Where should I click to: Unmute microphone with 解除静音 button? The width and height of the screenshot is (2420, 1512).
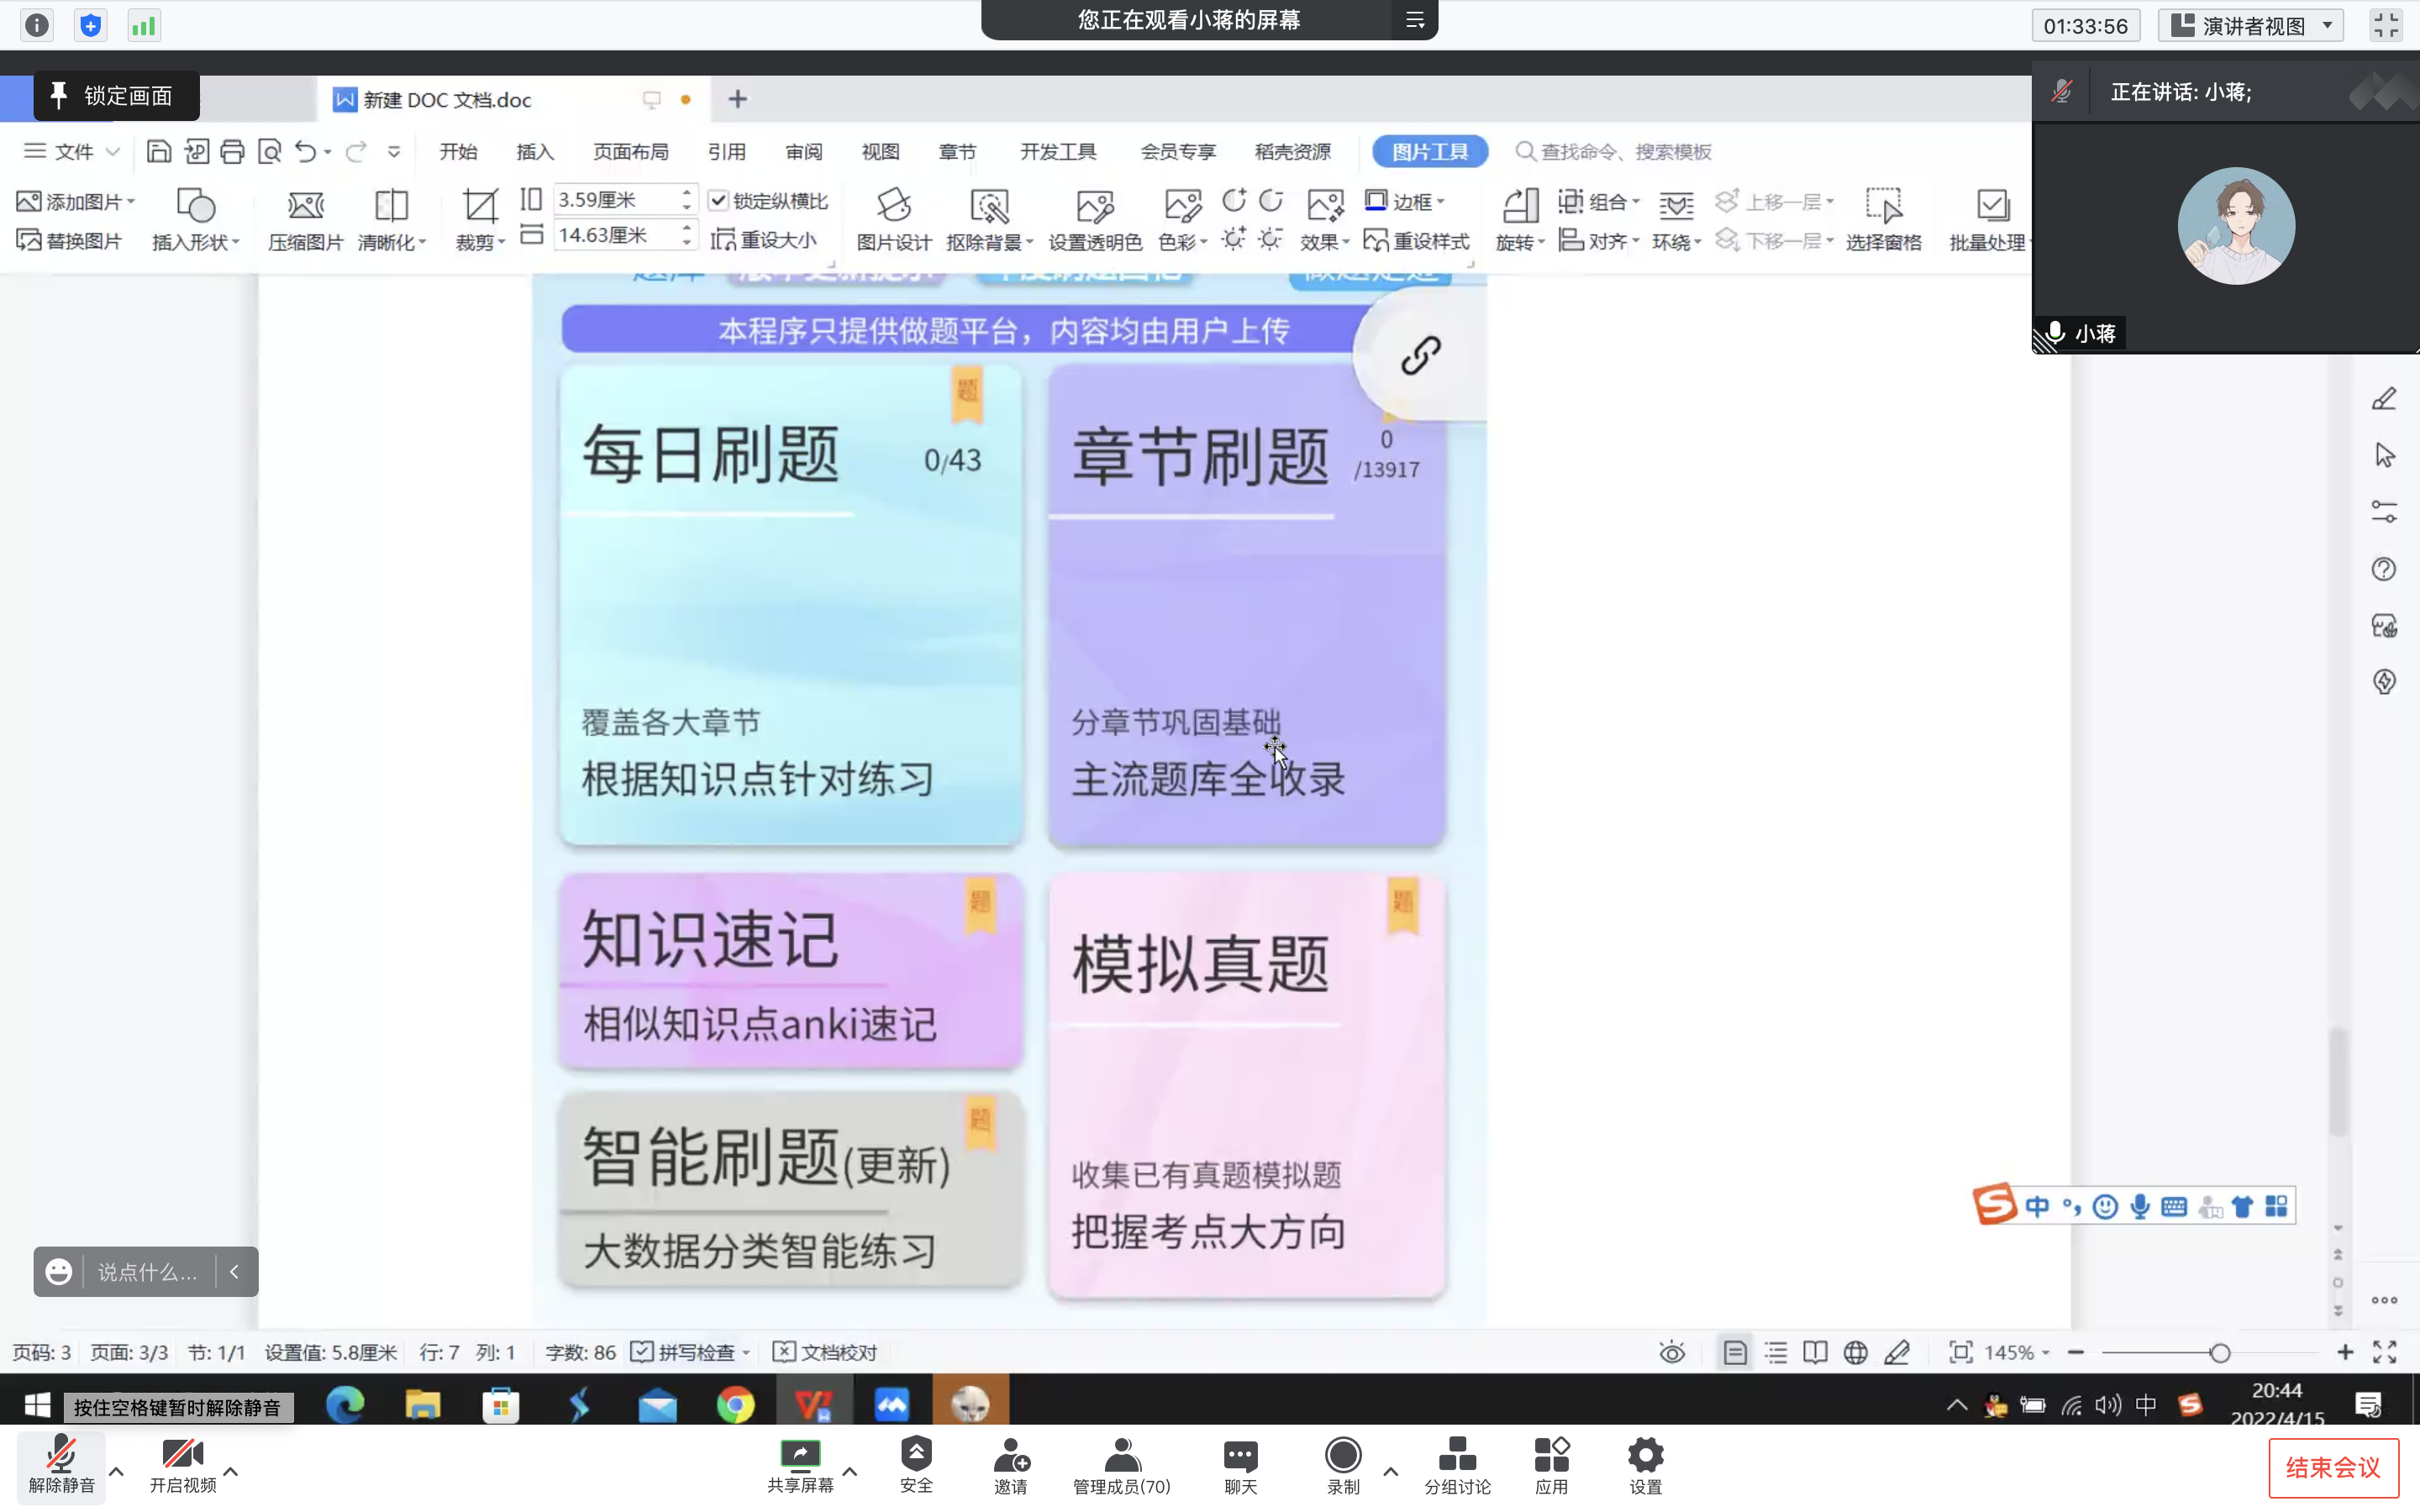(x=61, y=1465)
